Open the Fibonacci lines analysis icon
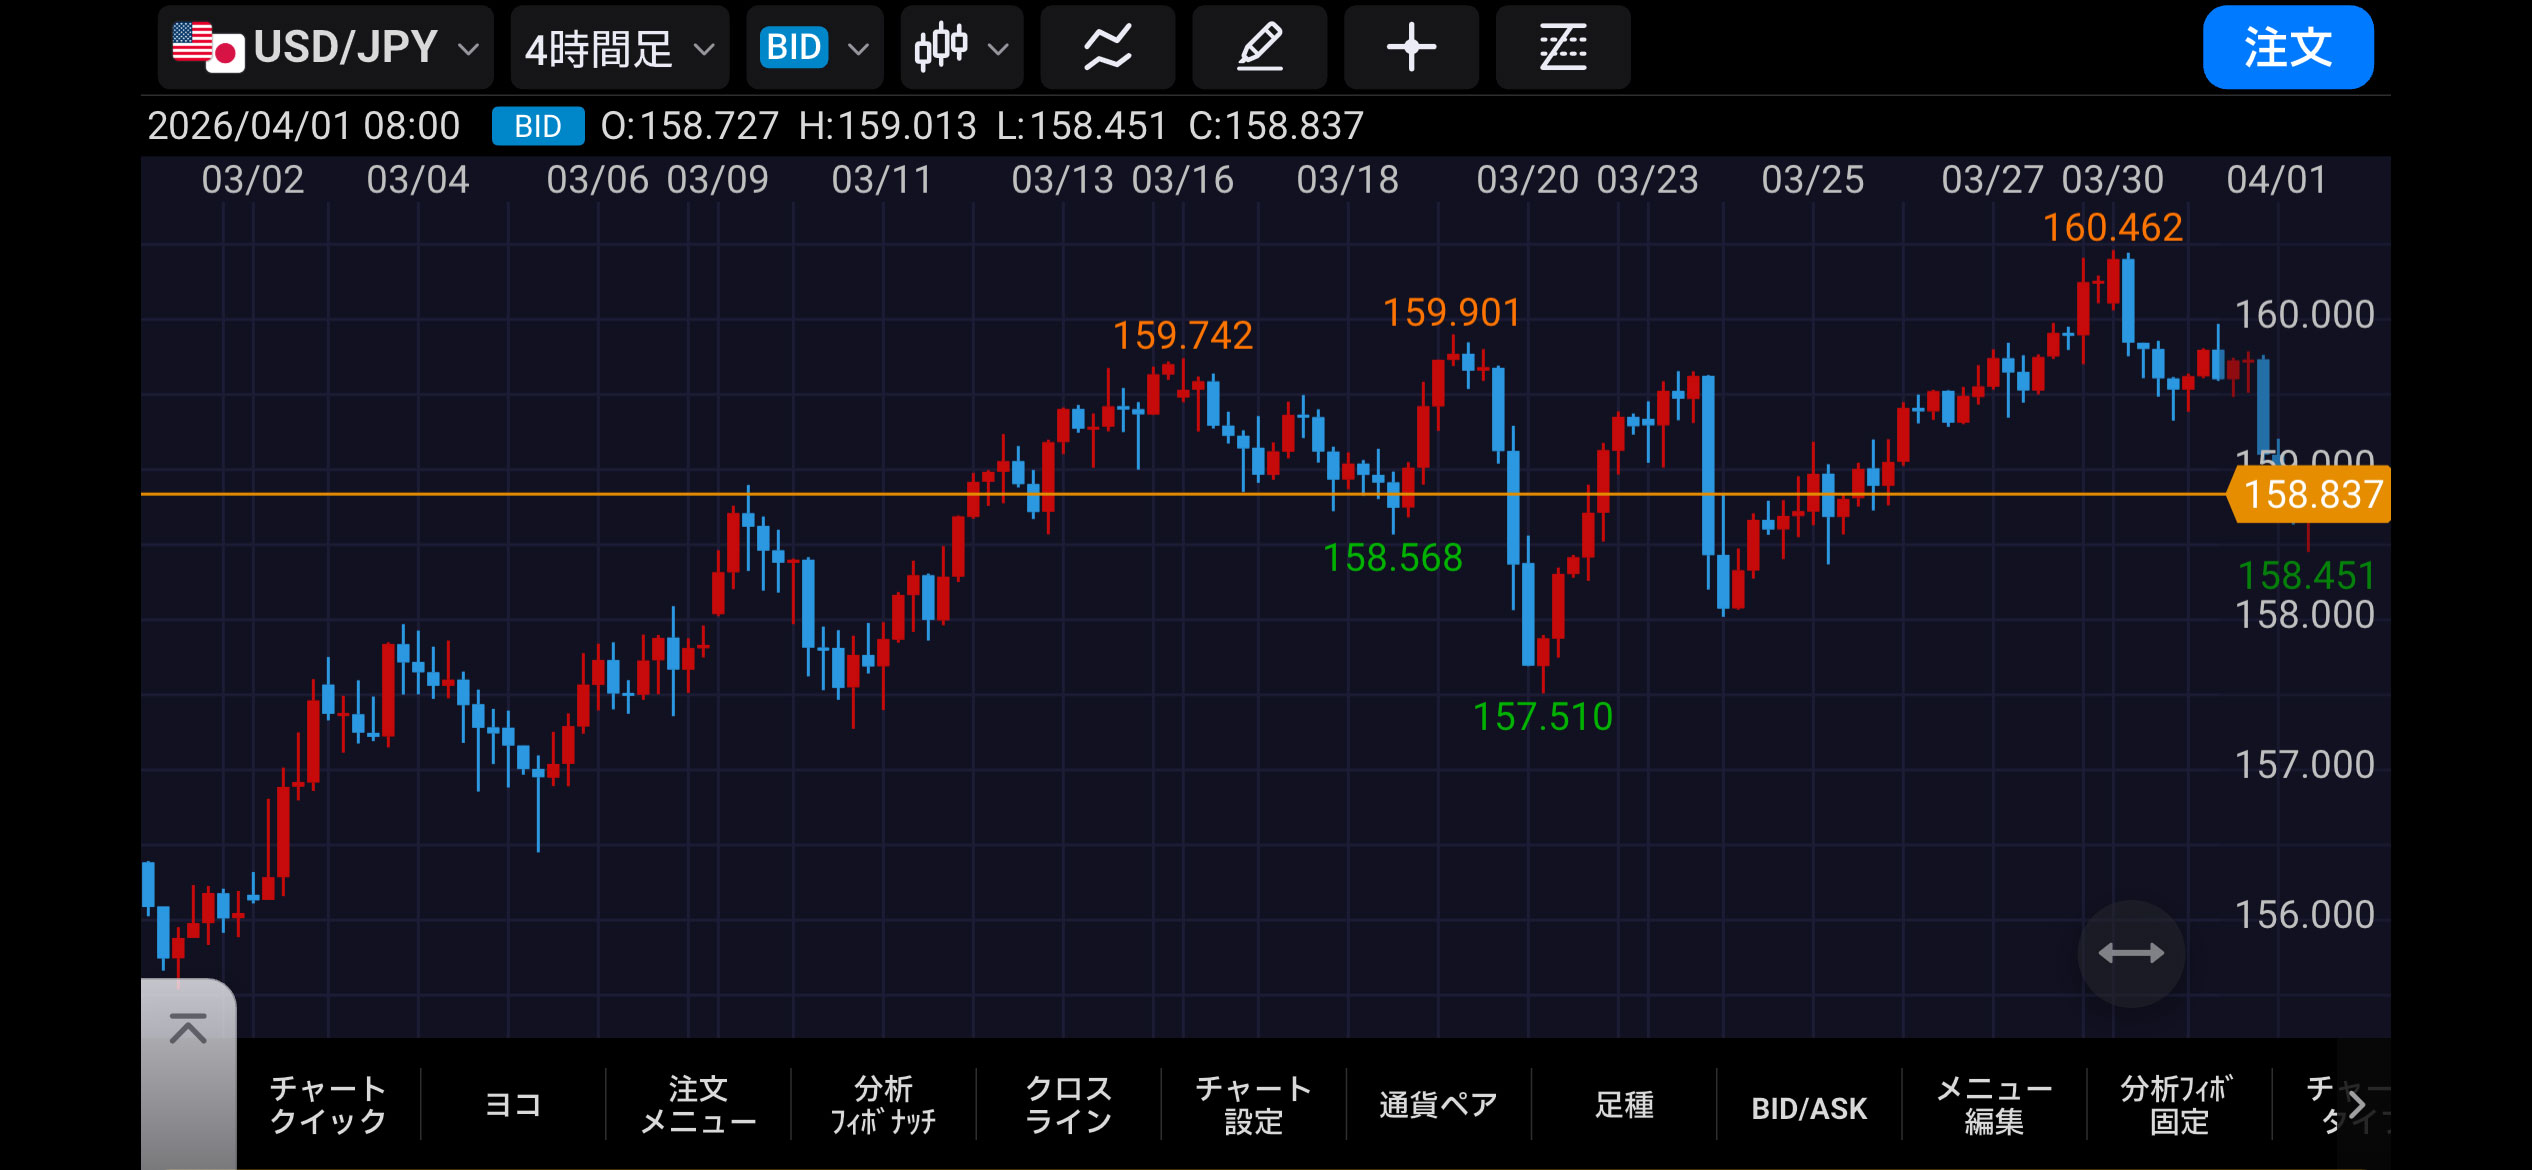Image resolution: width=2532 pixels, height=1170 pixels. [x=1562, y=47]
